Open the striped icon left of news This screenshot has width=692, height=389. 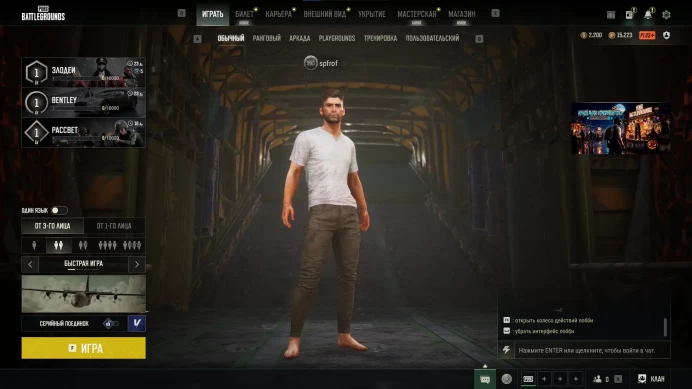point(611,15)
